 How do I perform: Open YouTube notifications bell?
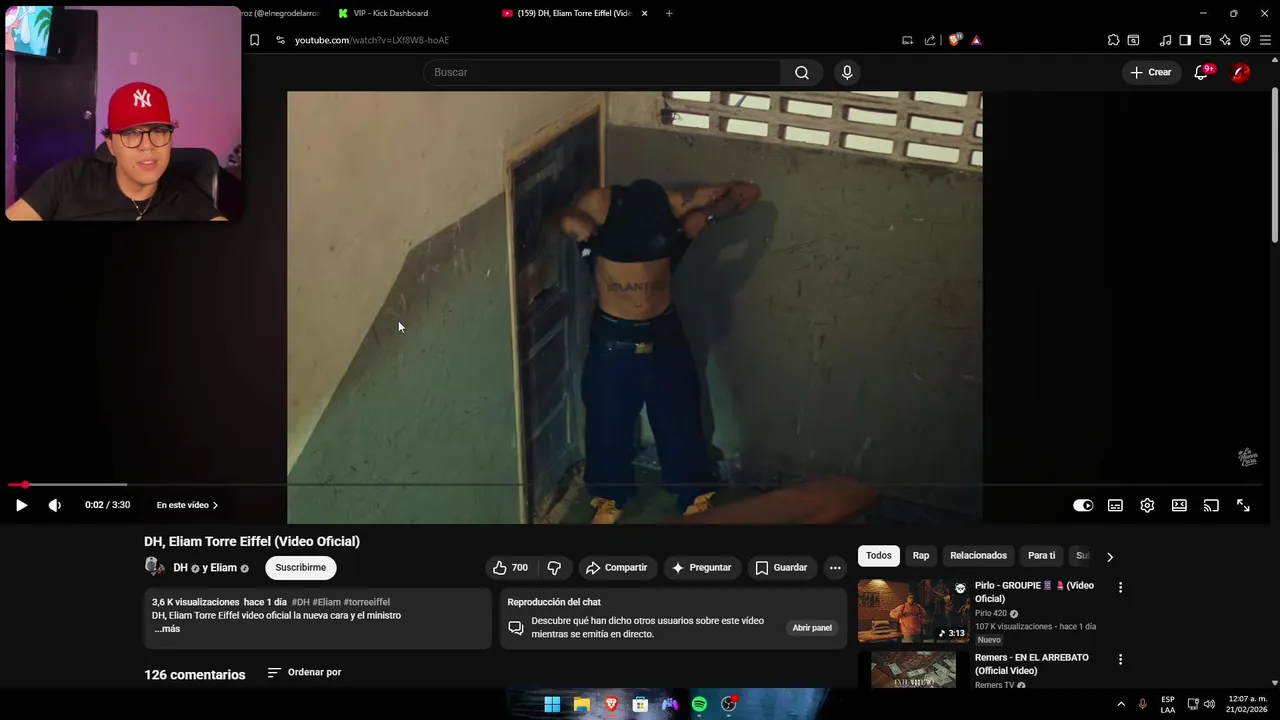click(x=1202, y=72)
